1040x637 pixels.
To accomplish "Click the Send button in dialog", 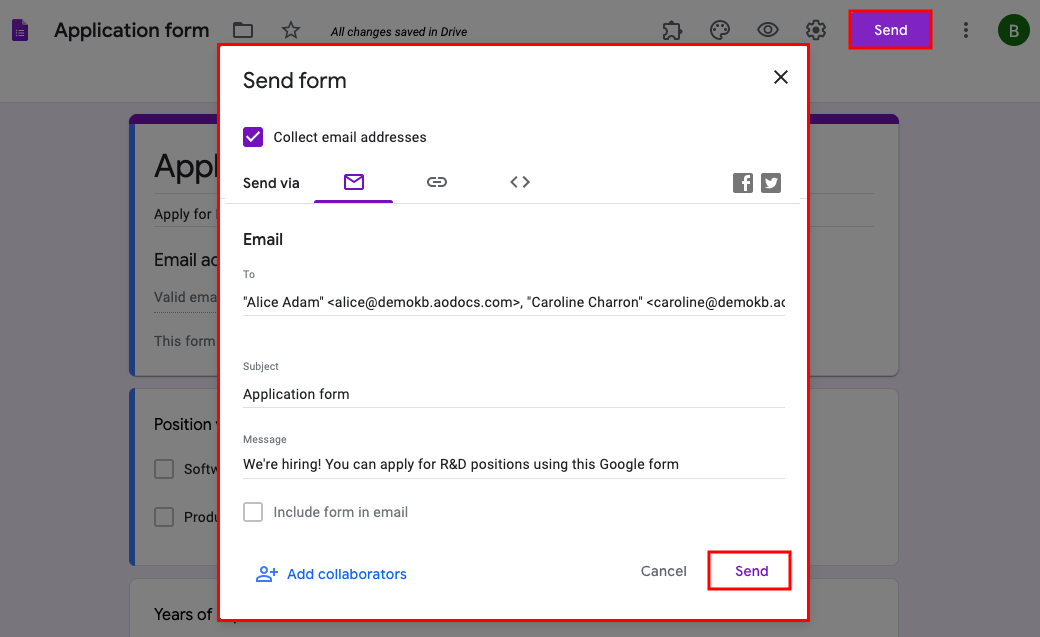I will [751, 571].
